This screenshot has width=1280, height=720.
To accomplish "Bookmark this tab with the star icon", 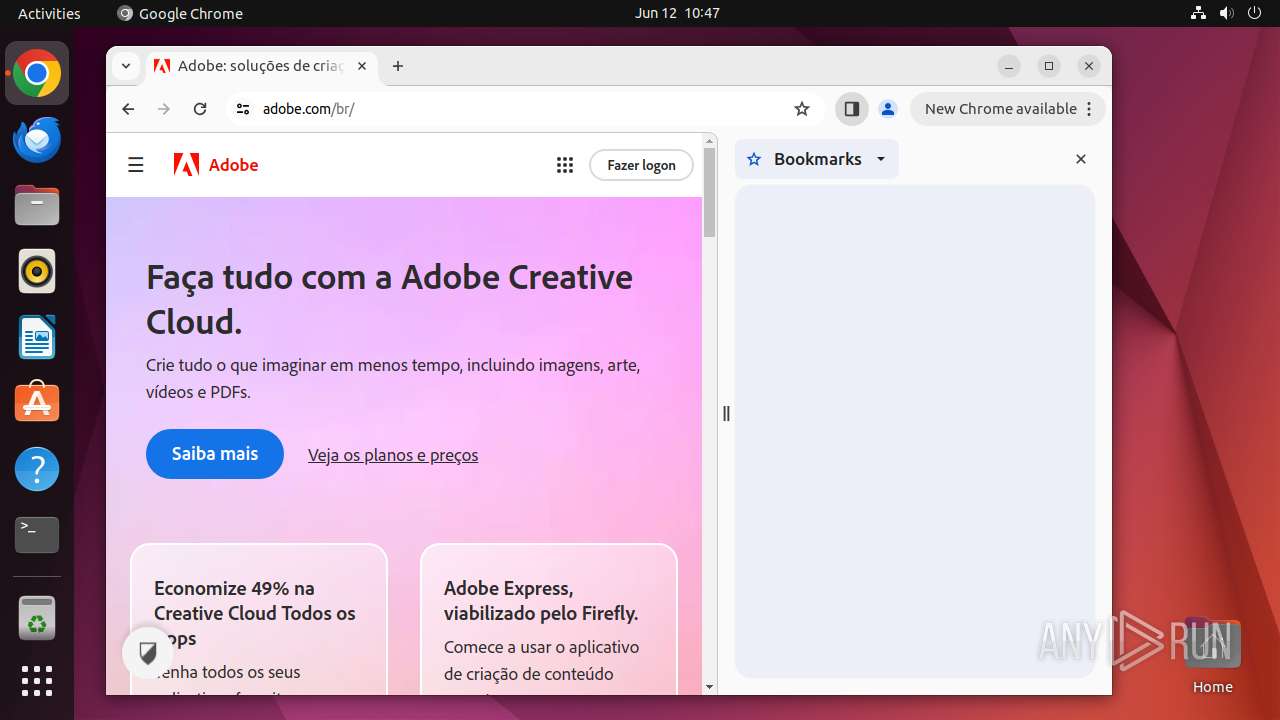I will (802, 109).
